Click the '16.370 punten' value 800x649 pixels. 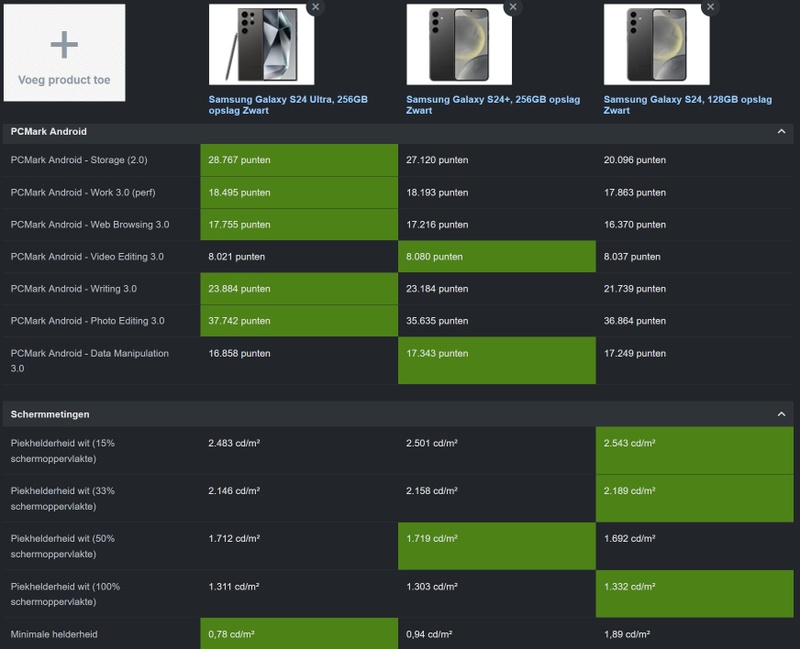tap(635, 224)
